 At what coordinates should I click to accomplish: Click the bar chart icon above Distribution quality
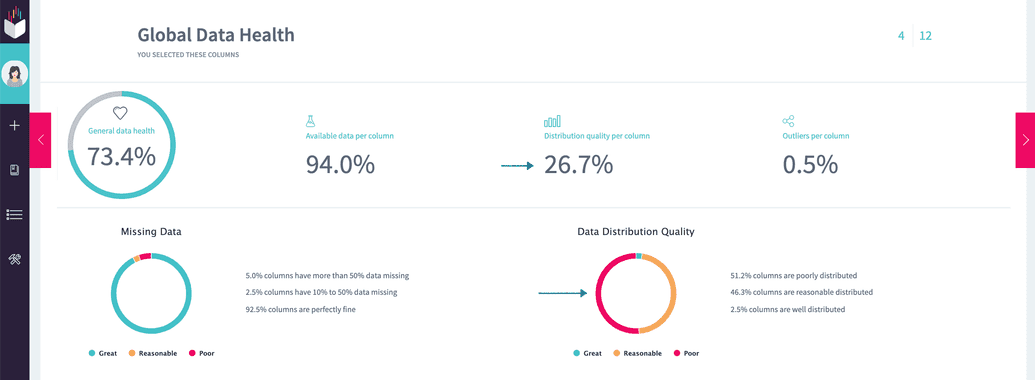tap(552, 121)
